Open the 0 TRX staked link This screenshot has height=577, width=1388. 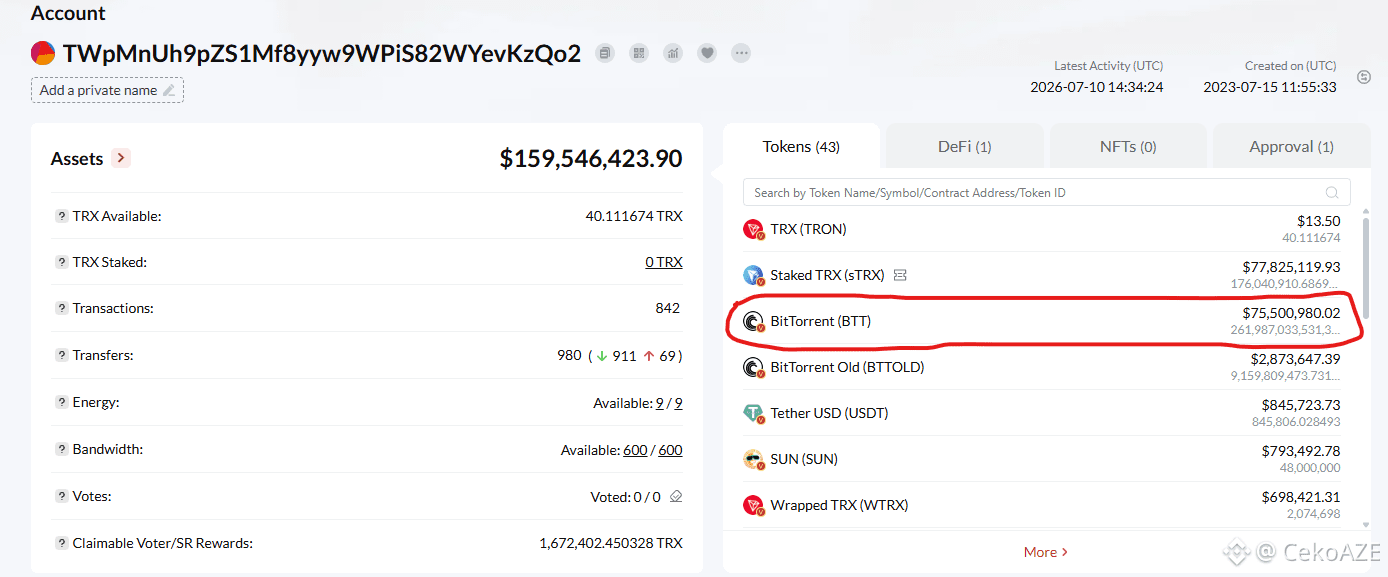(x=664, y=262)
